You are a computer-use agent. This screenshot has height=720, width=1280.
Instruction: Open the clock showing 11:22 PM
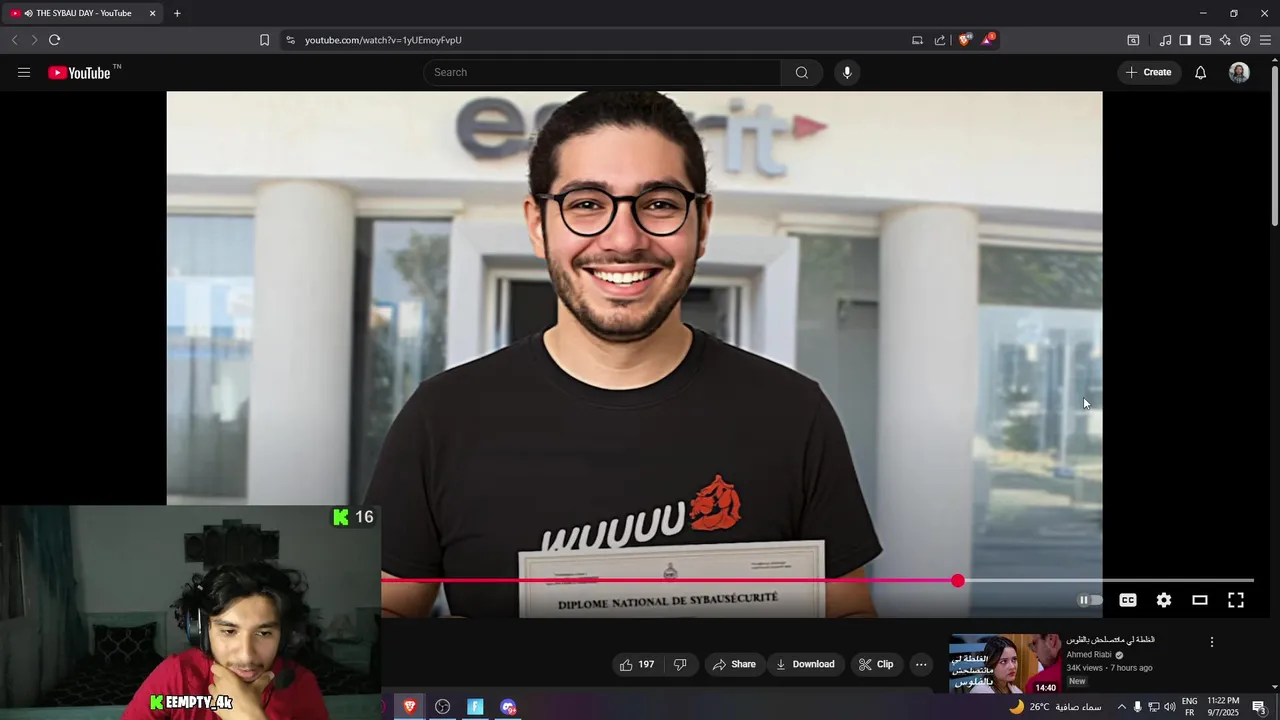coord(1223,707)
